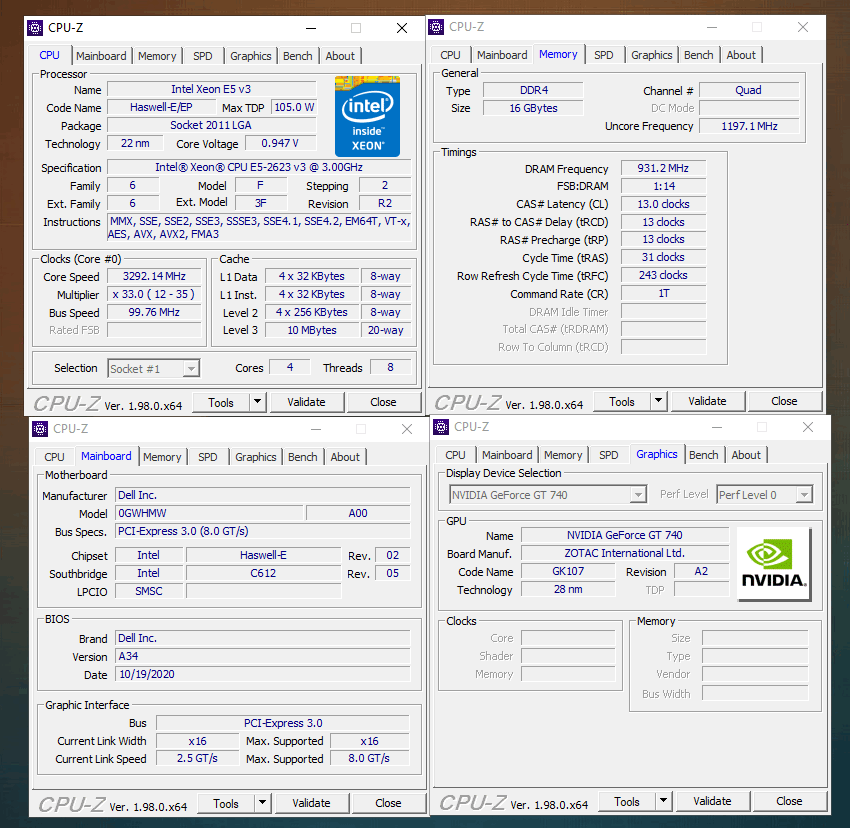The height and width of the screenshot is (828, 850).
Task: Click the Close button in the Graphics-tab window
Action: (789, 801)
